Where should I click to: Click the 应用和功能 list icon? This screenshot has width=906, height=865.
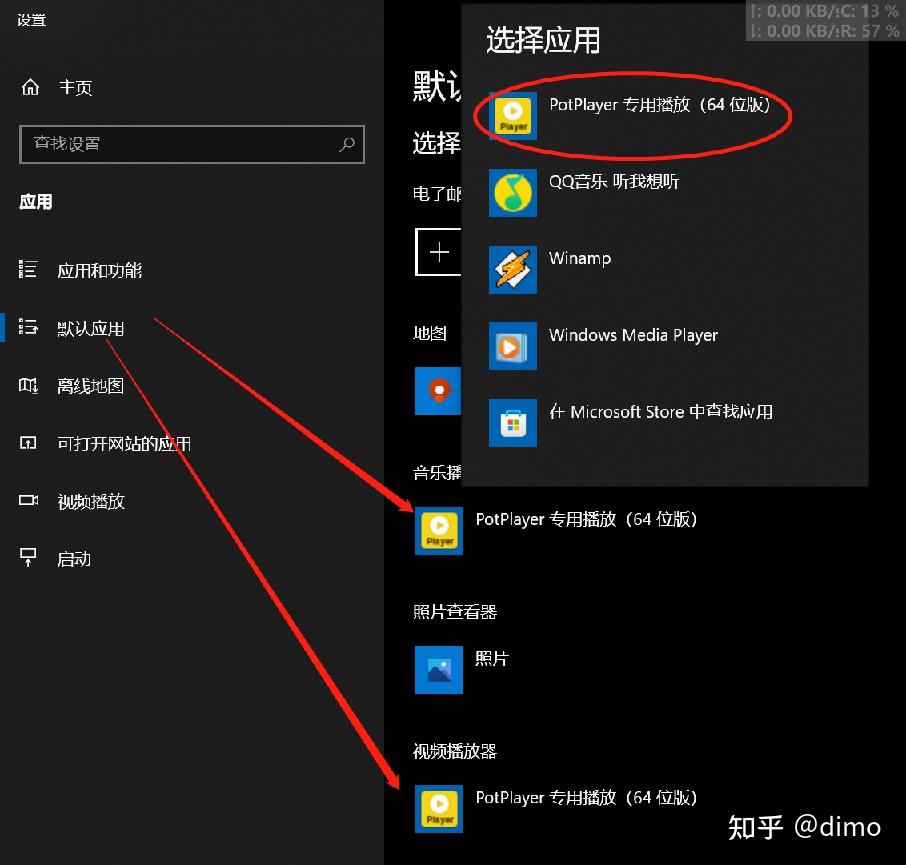(x=28, y=269)
